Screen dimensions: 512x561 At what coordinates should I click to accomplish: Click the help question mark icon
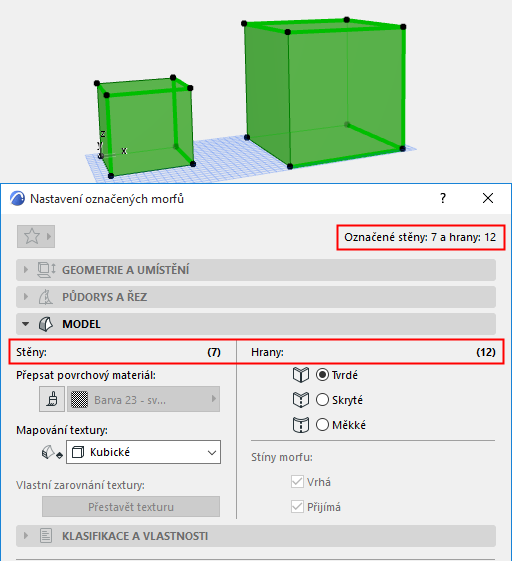point(443,198)
